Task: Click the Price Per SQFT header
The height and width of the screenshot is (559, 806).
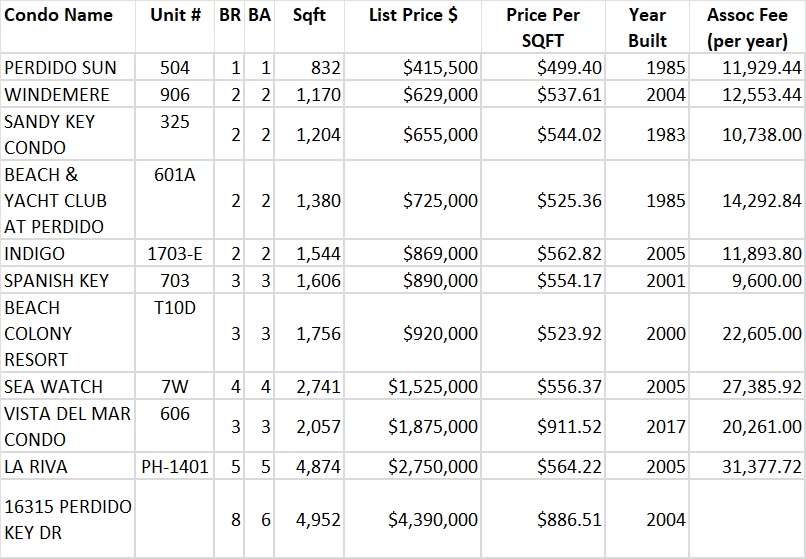Action: tap(543, 28)
